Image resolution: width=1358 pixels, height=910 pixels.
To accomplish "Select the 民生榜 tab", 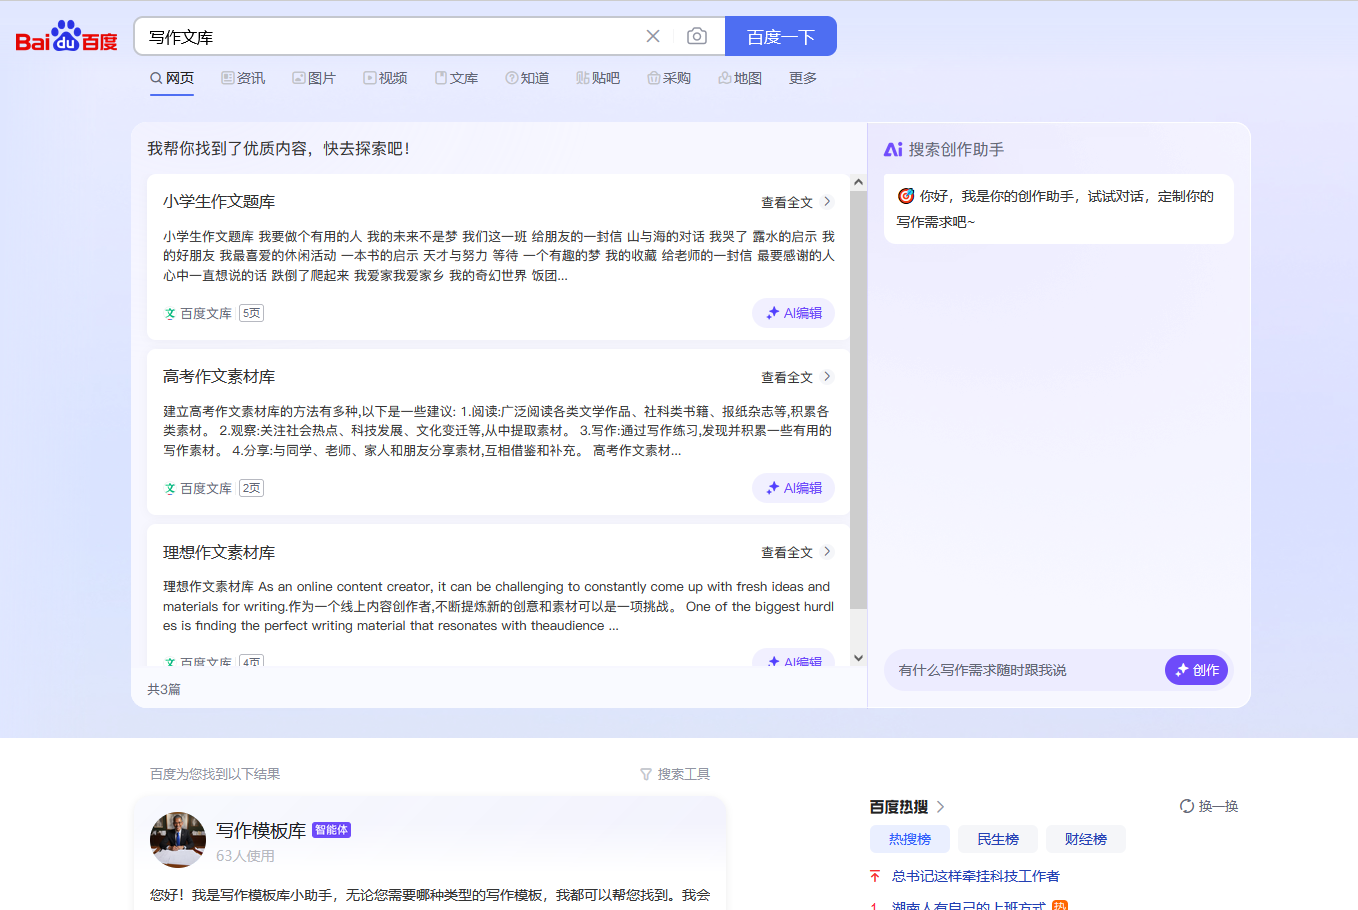I will pyautogui.click(x=998, y=839).
